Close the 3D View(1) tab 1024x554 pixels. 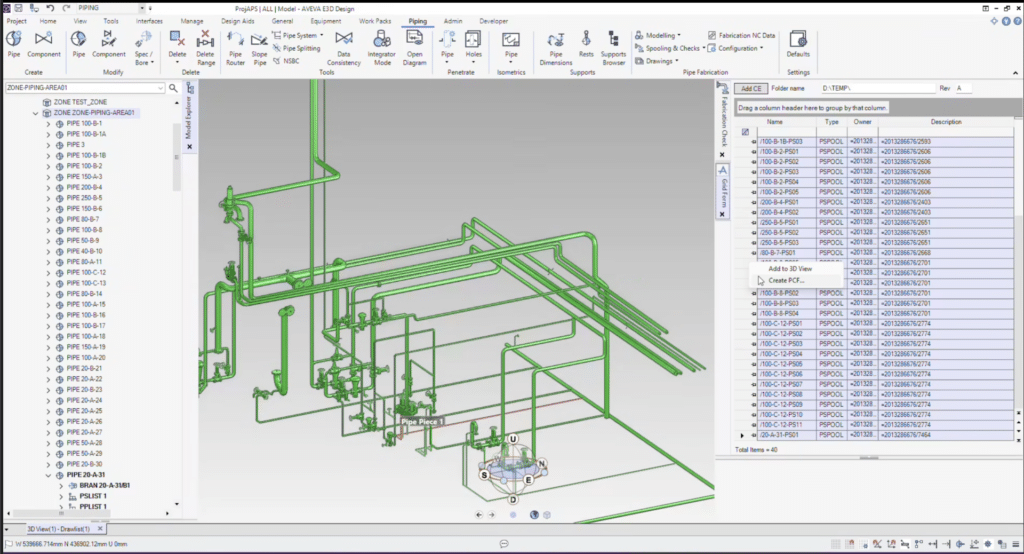[x=100, y=529]
